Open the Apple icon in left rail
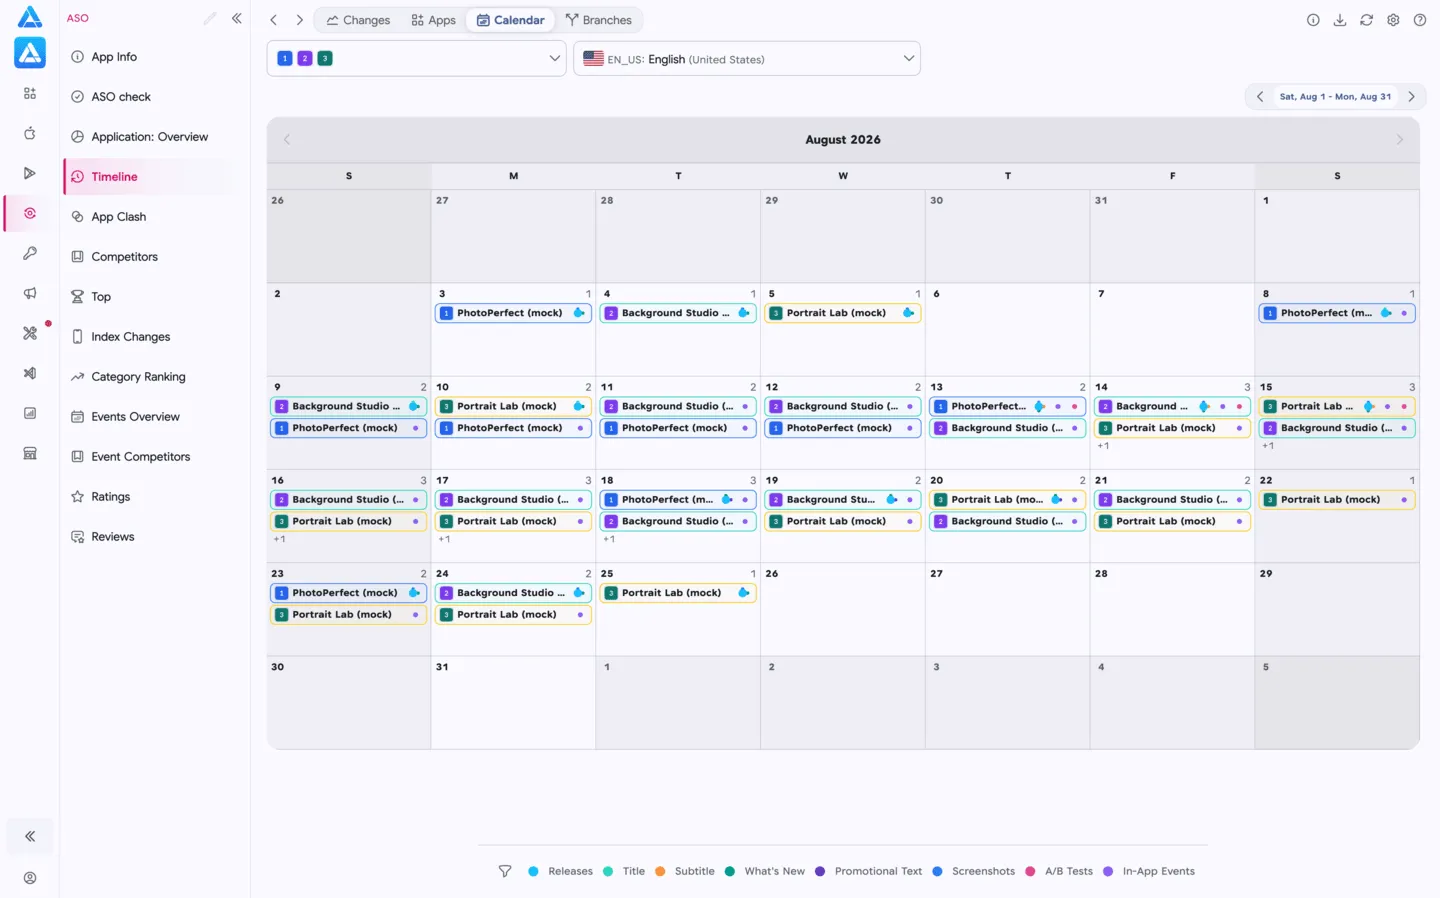1440x898 pixels. click(30, 133)
